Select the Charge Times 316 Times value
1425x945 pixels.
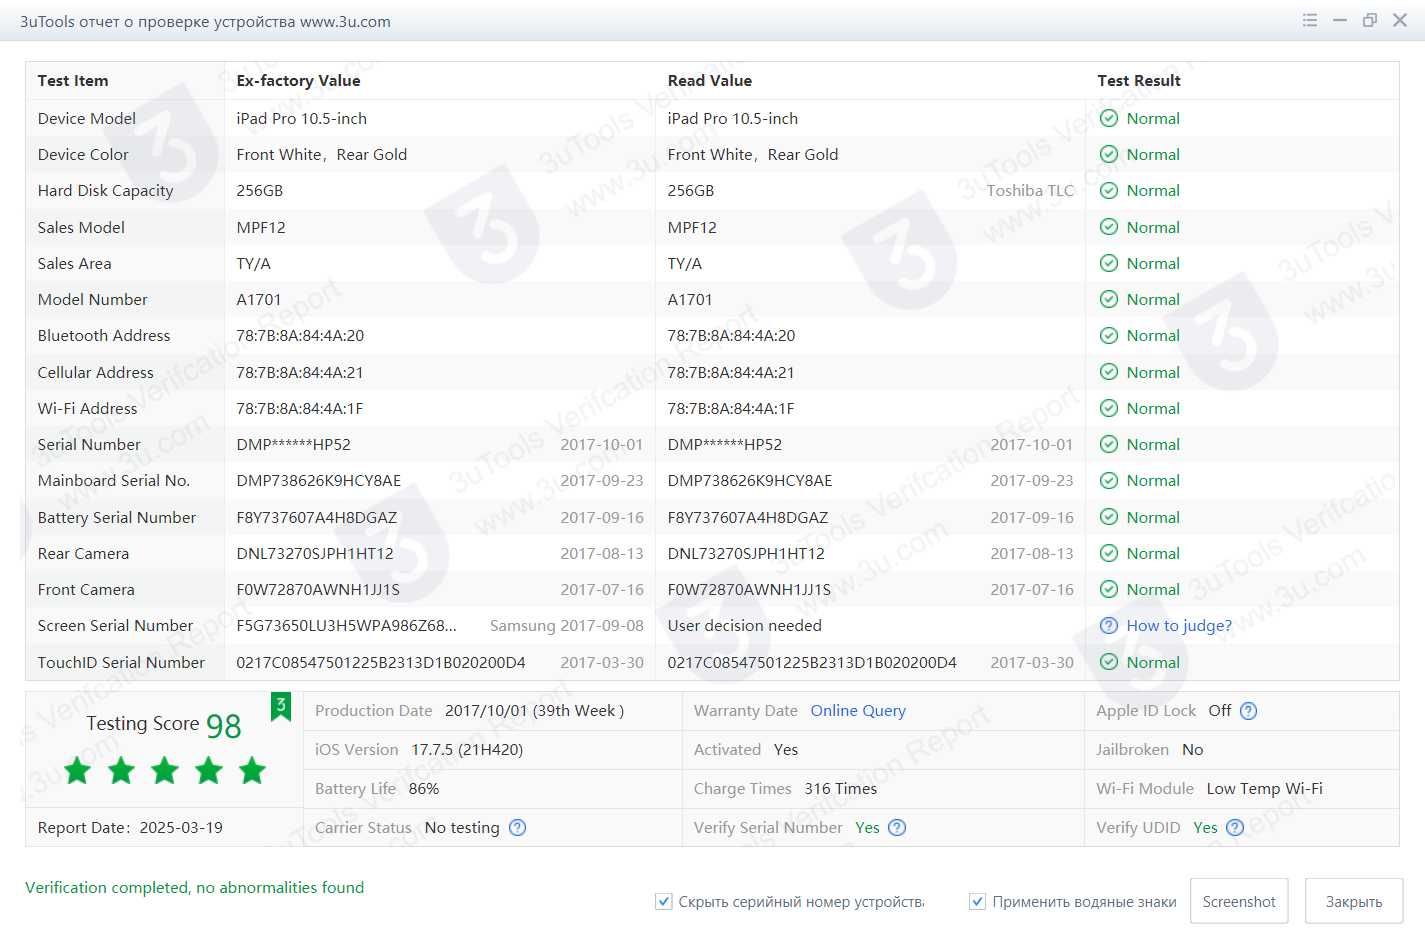tap(841, 788)
